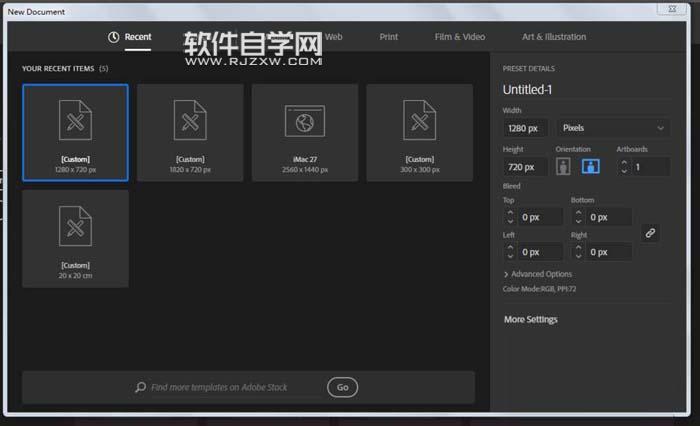Choose portrait orientation icon

point(563,167)
